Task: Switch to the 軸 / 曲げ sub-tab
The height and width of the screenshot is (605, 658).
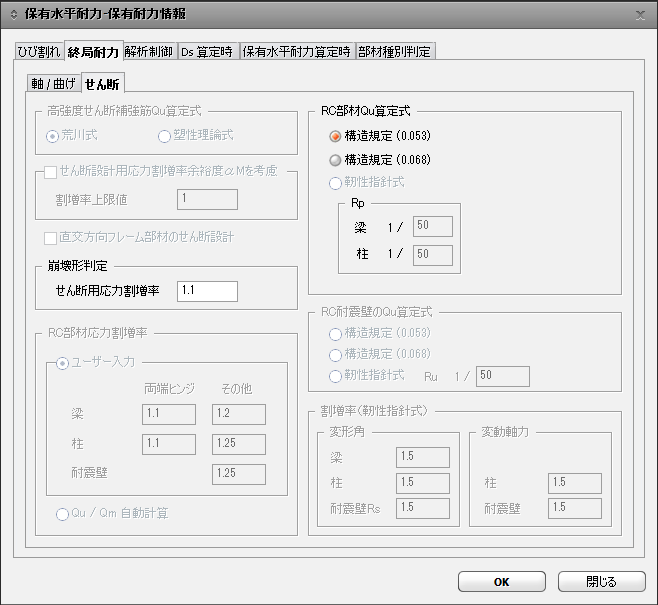Action: (53, 83)
